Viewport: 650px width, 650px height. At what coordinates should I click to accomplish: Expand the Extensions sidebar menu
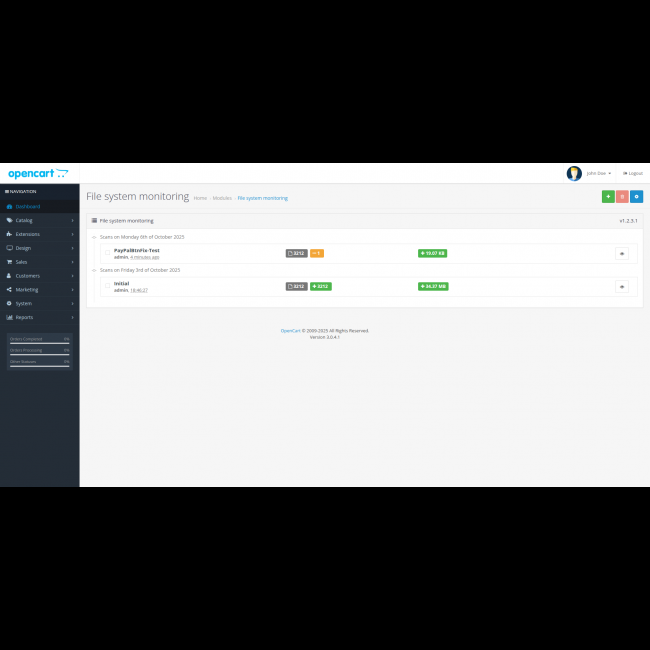coord(39,234)
